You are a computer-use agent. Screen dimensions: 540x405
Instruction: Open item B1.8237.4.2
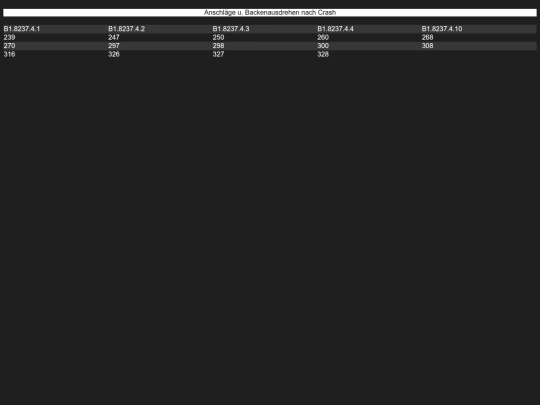point(126,29)
